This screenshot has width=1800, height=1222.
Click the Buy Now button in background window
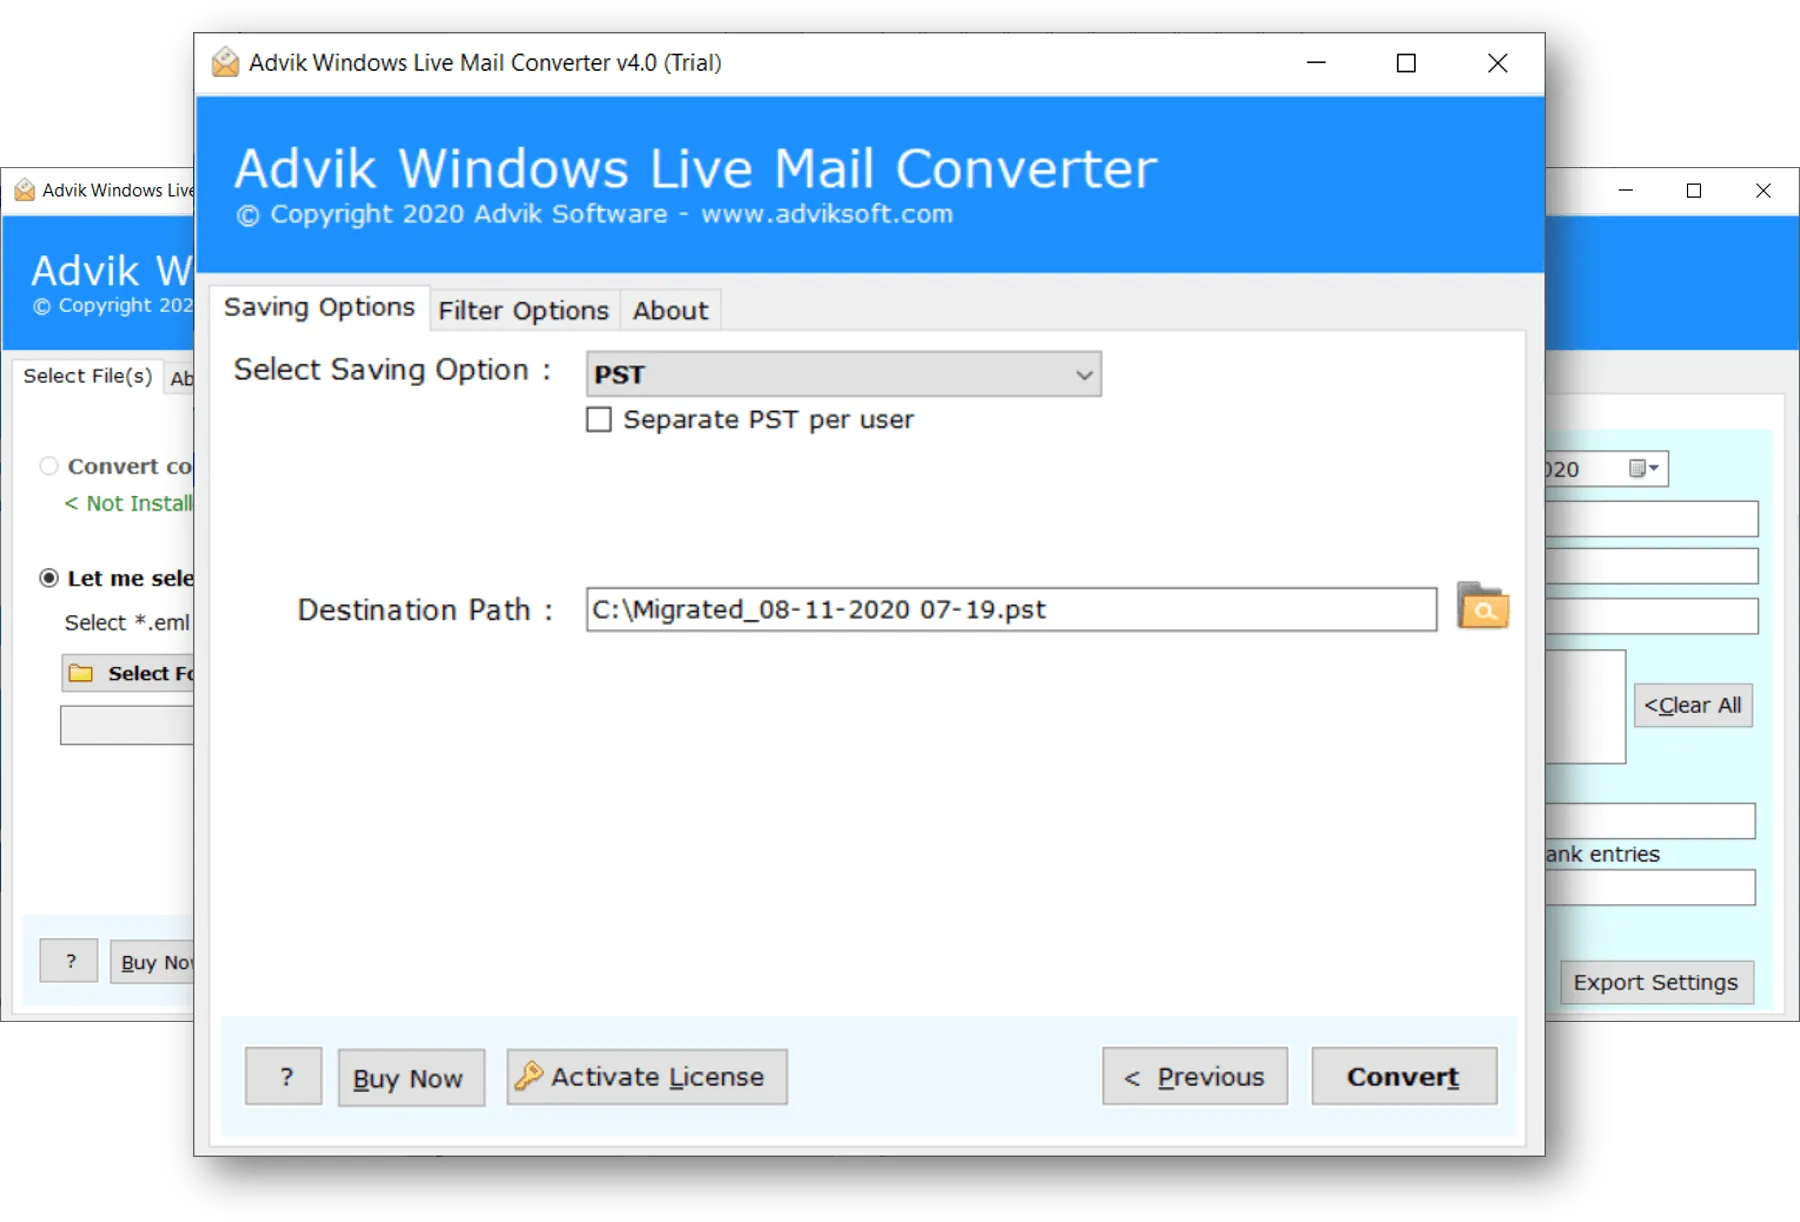coord(152,962)
